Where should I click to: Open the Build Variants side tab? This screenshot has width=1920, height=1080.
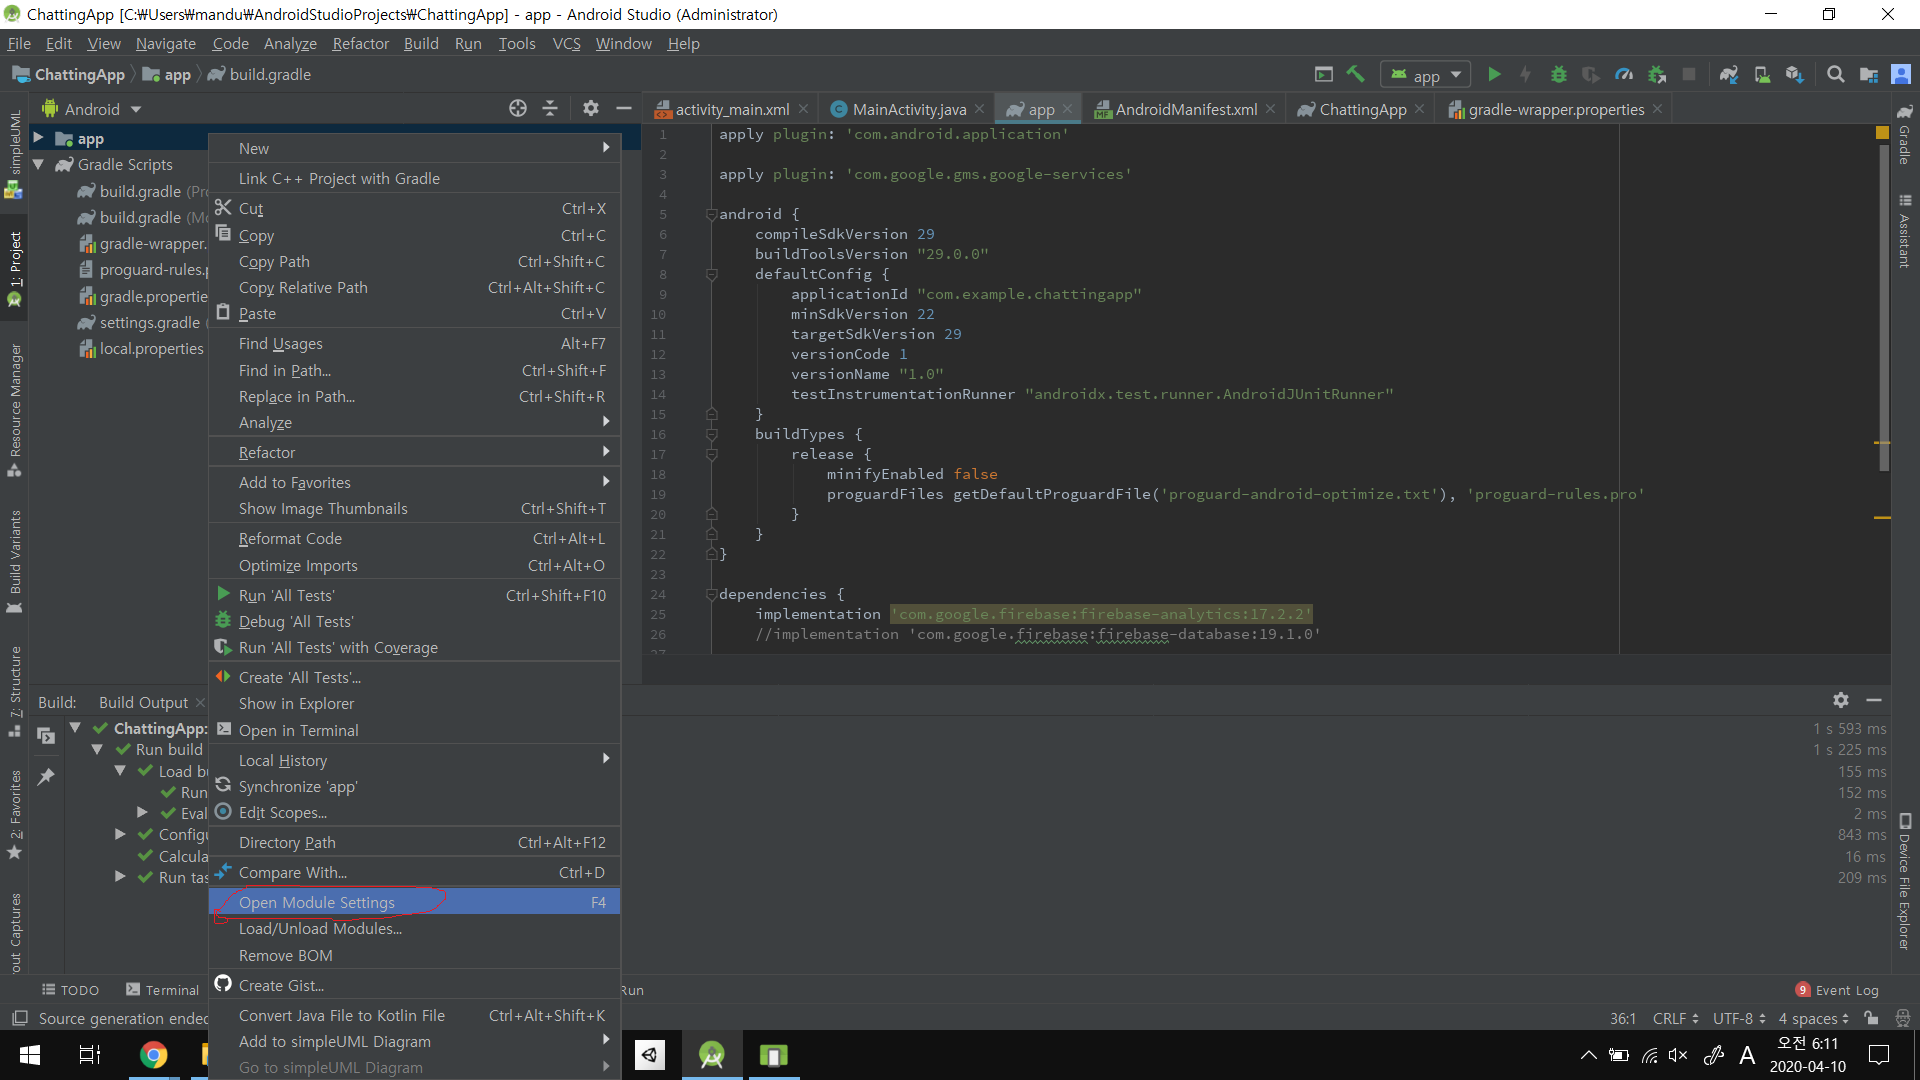pyautogui.click(x=15, y=562)
